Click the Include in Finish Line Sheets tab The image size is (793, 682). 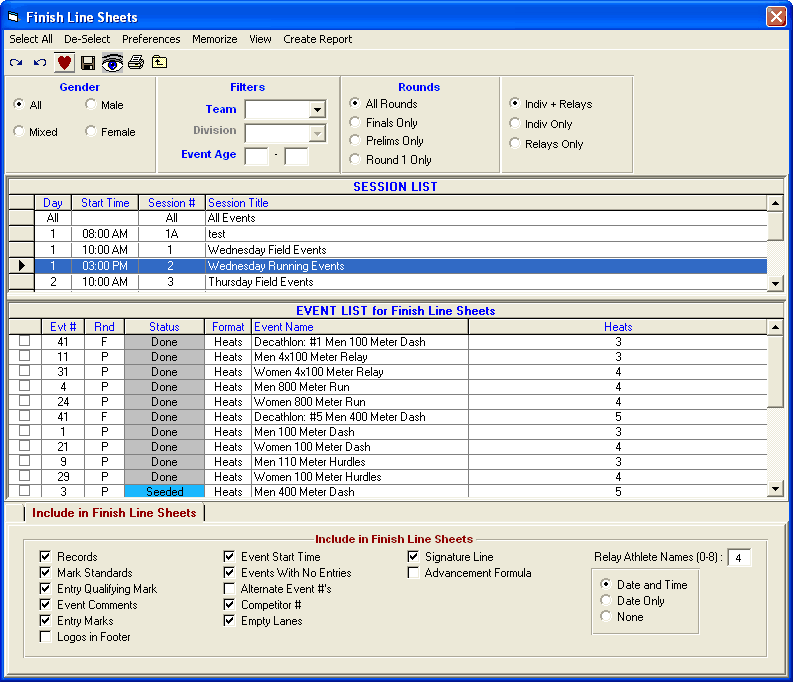114,513
